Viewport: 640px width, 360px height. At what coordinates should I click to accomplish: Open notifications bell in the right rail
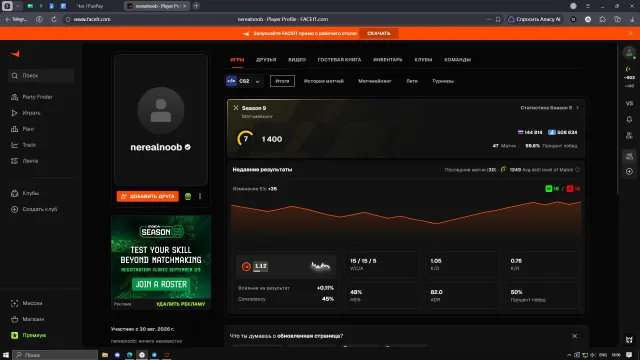click(629, 119)
